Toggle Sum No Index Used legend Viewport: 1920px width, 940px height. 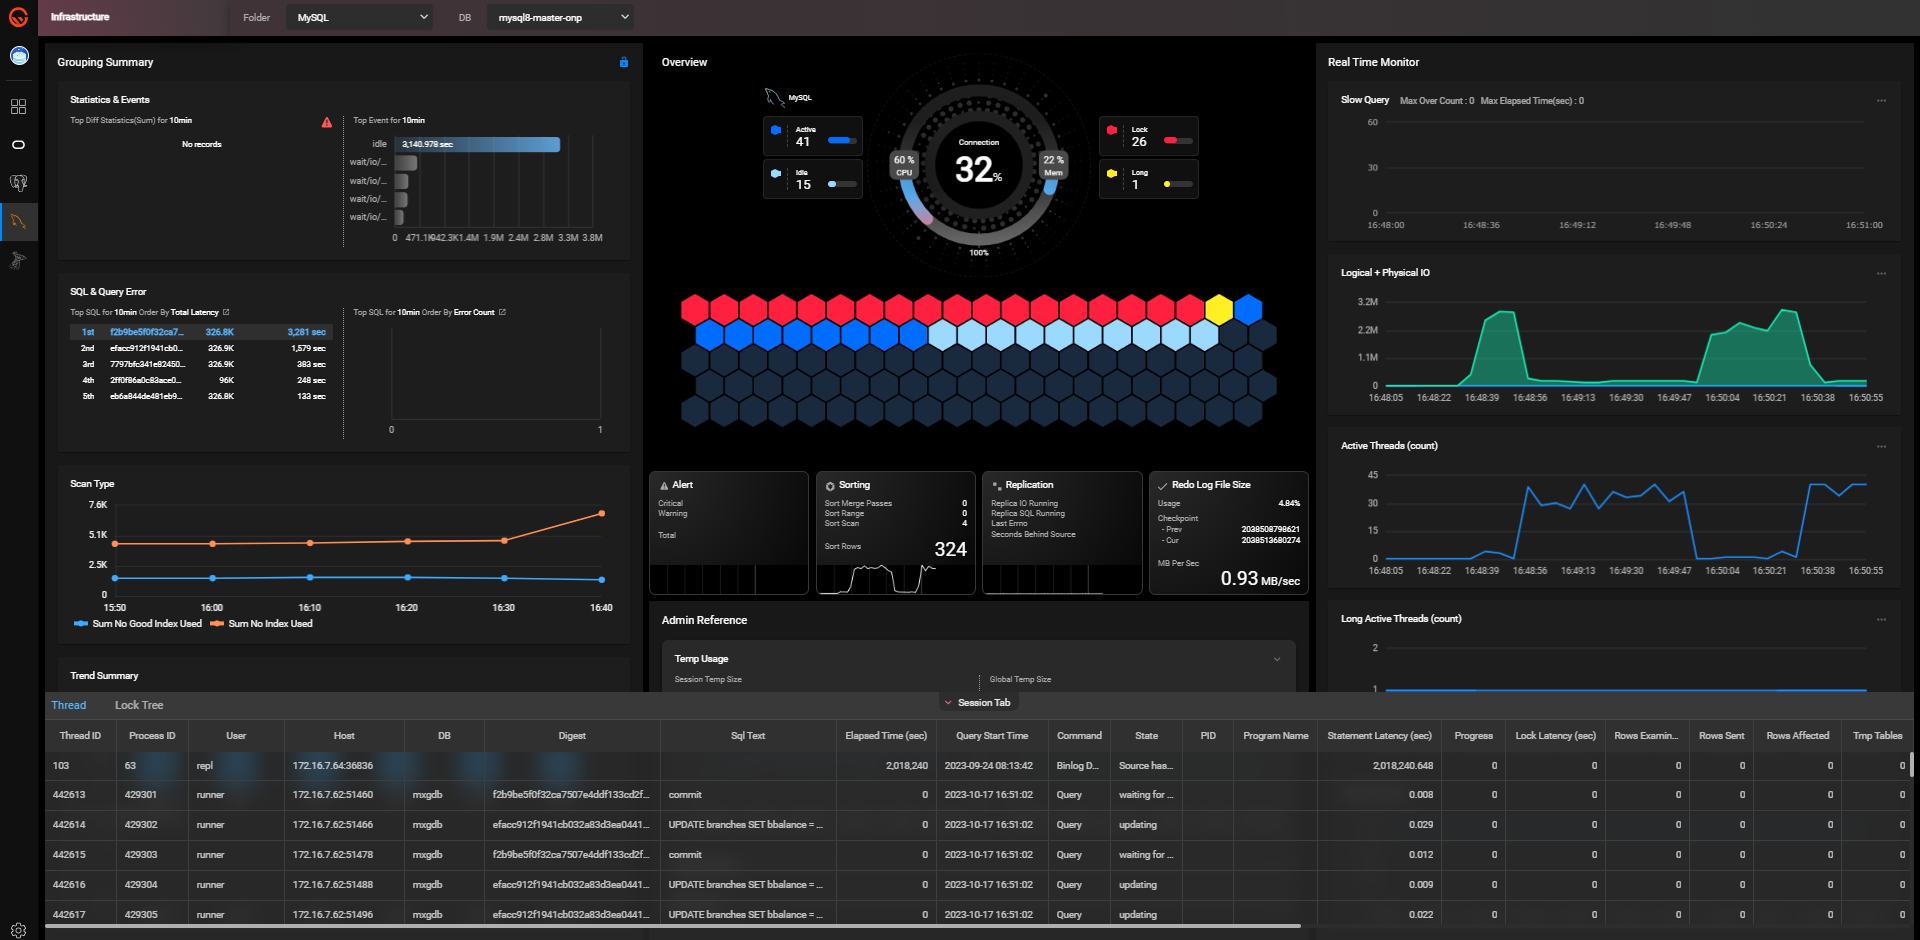tap(261, 624)
